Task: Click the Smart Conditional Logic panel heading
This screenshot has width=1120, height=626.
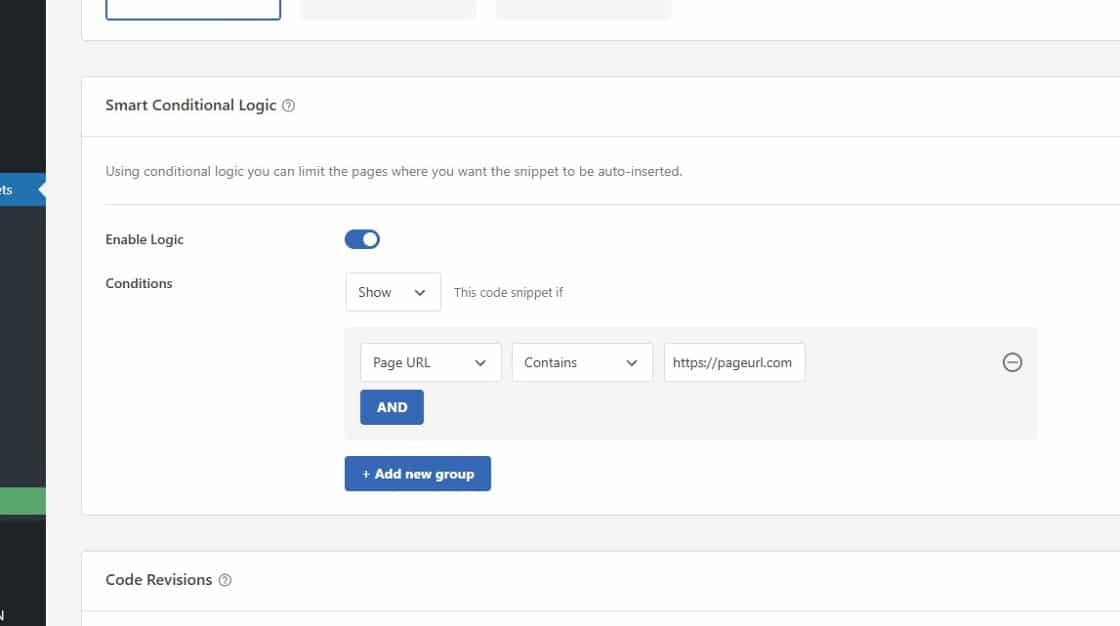Action: [190, 105]
